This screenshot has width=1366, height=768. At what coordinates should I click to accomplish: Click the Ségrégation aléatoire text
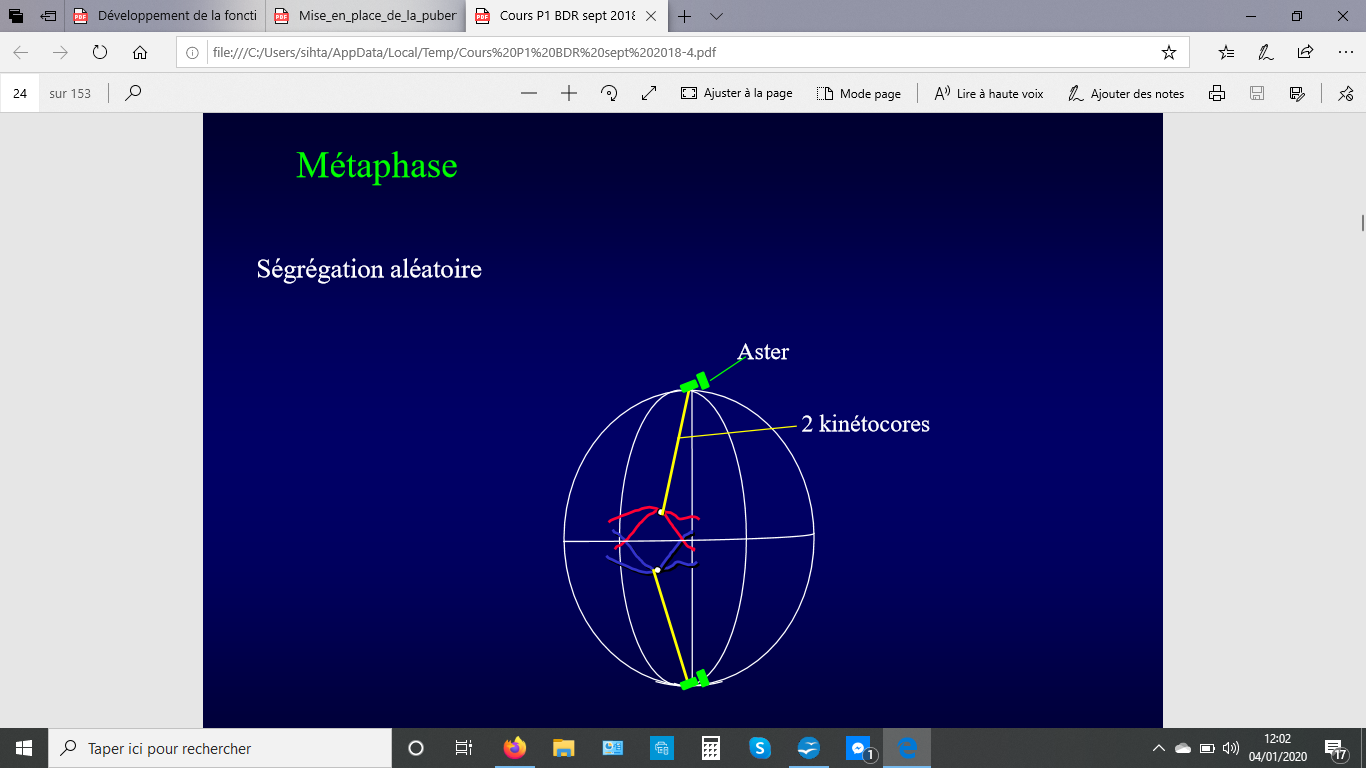click(x=369, y=269)
